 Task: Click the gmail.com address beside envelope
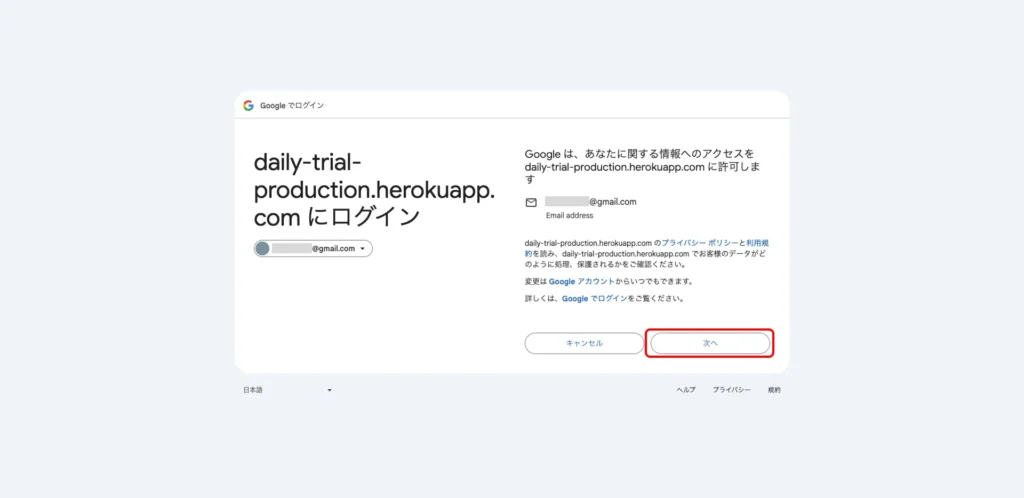point(591,202)
